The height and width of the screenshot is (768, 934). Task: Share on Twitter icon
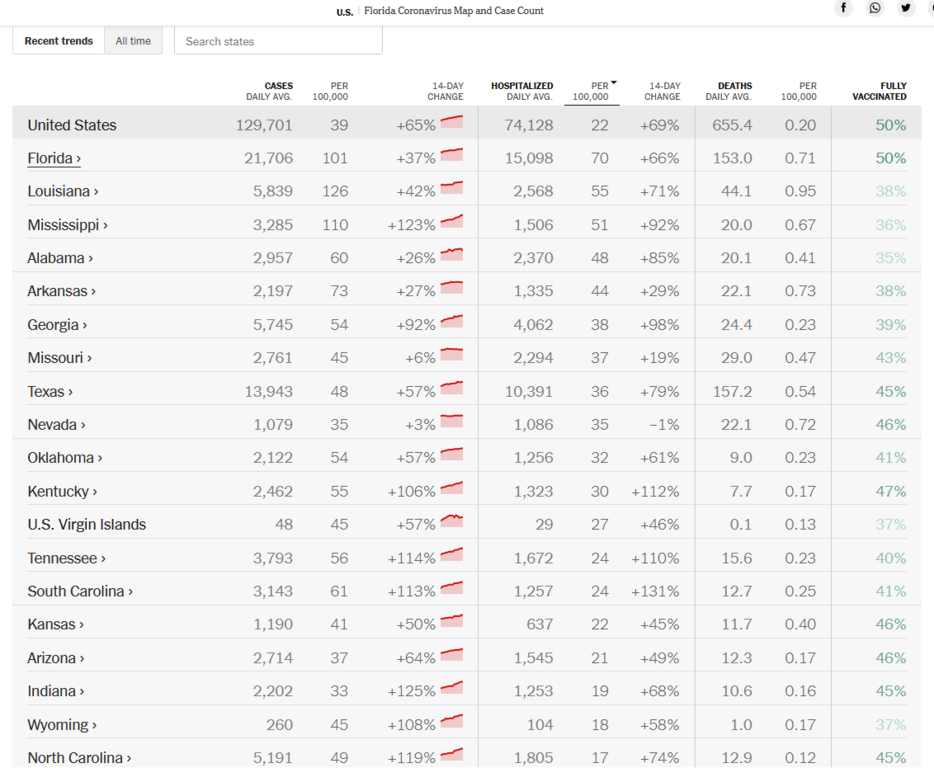coord(906,8)
